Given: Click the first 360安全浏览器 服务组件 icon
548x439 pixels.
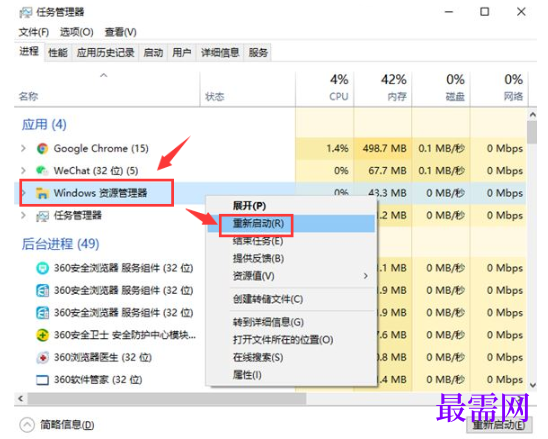Looking at the screenshot, I should (42, 268).
